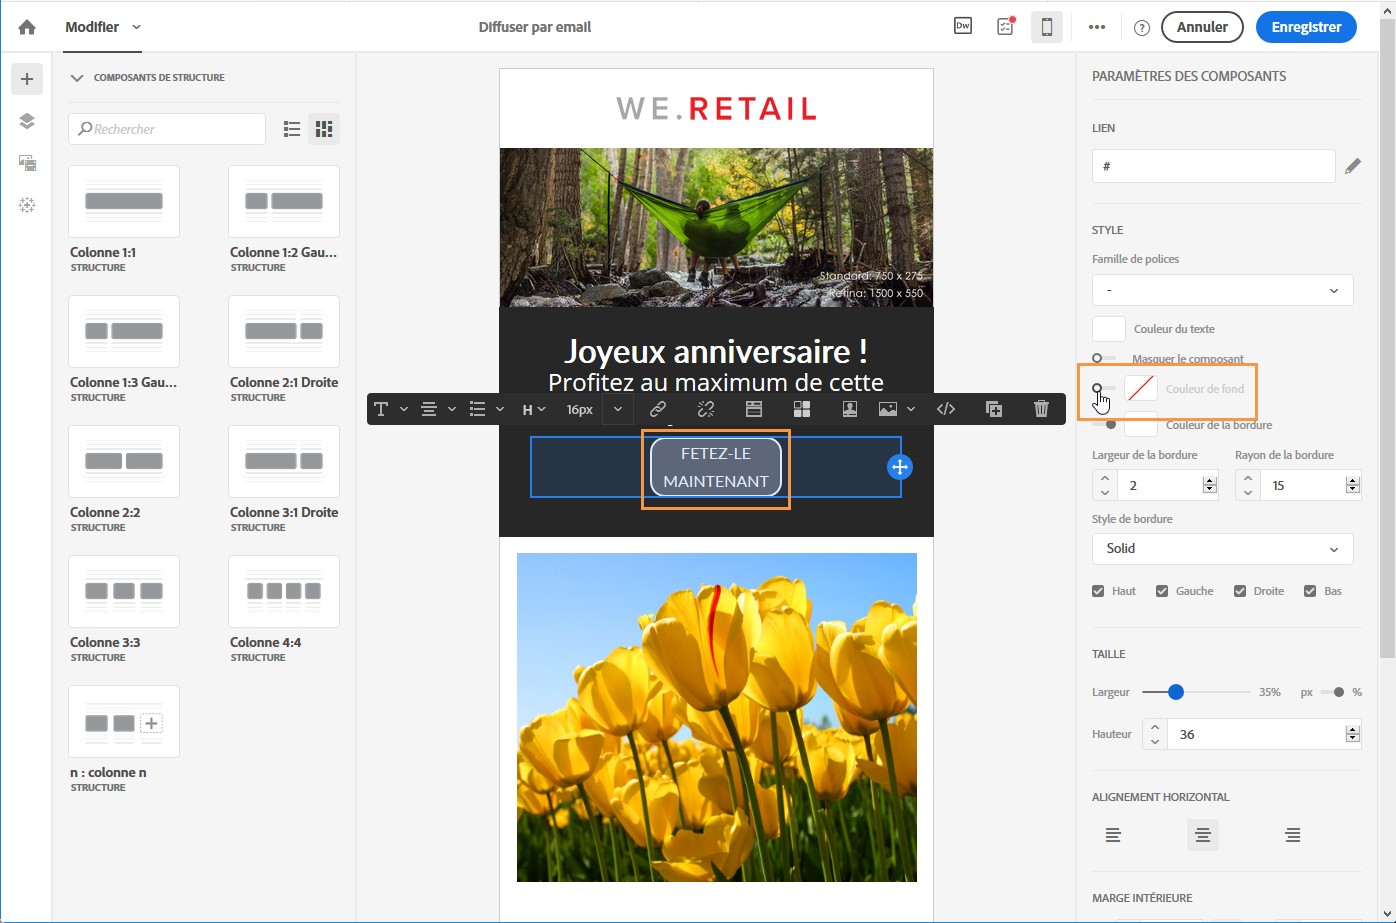Uncheck the Gauche border checkbox
The image size is (1396, 923).
click(1162, 591)
